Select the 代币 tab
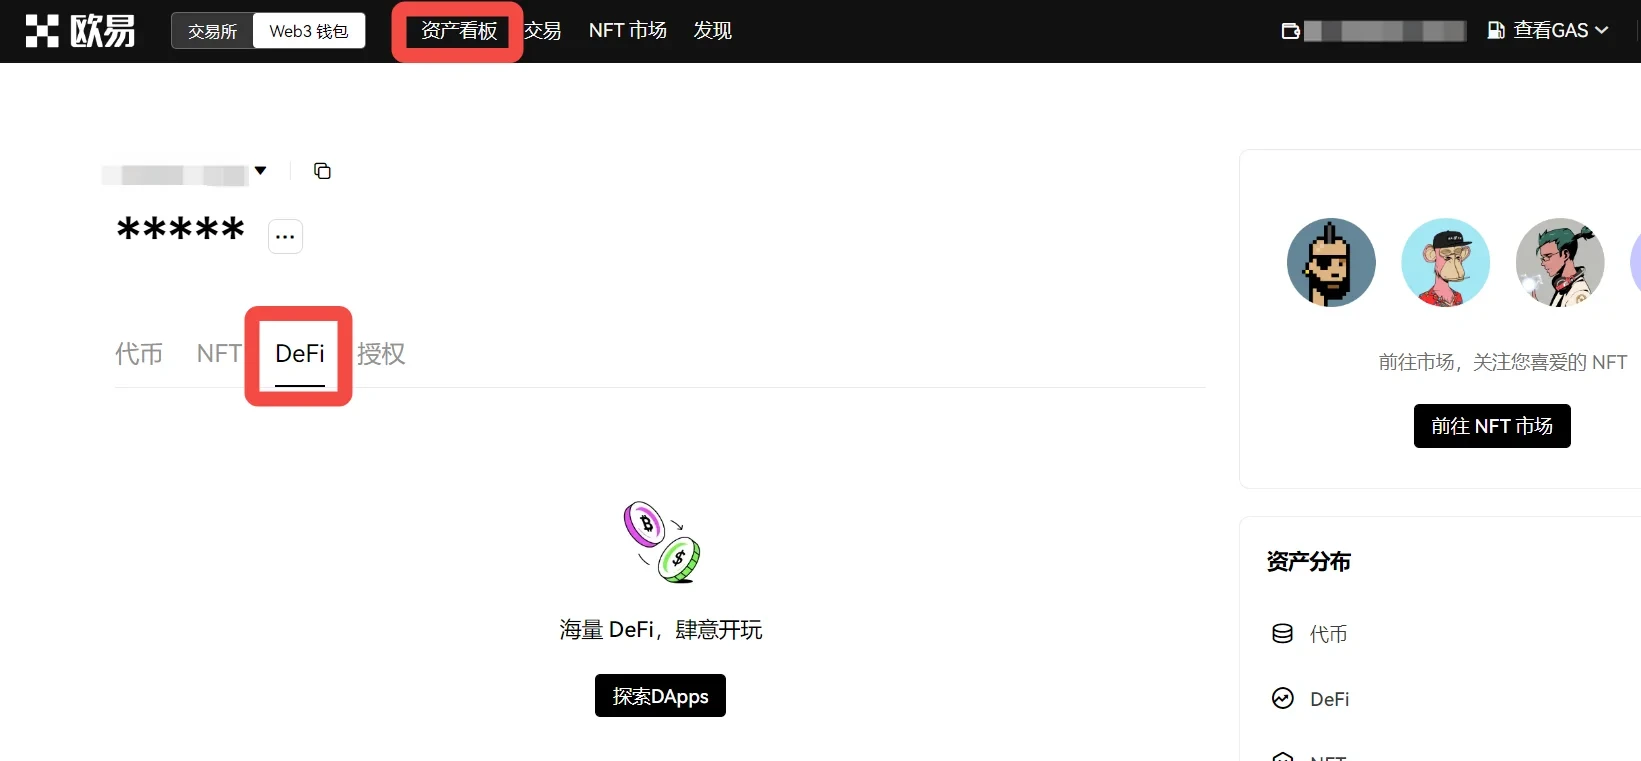This screenshot has width=1641, height=761. 139,354
